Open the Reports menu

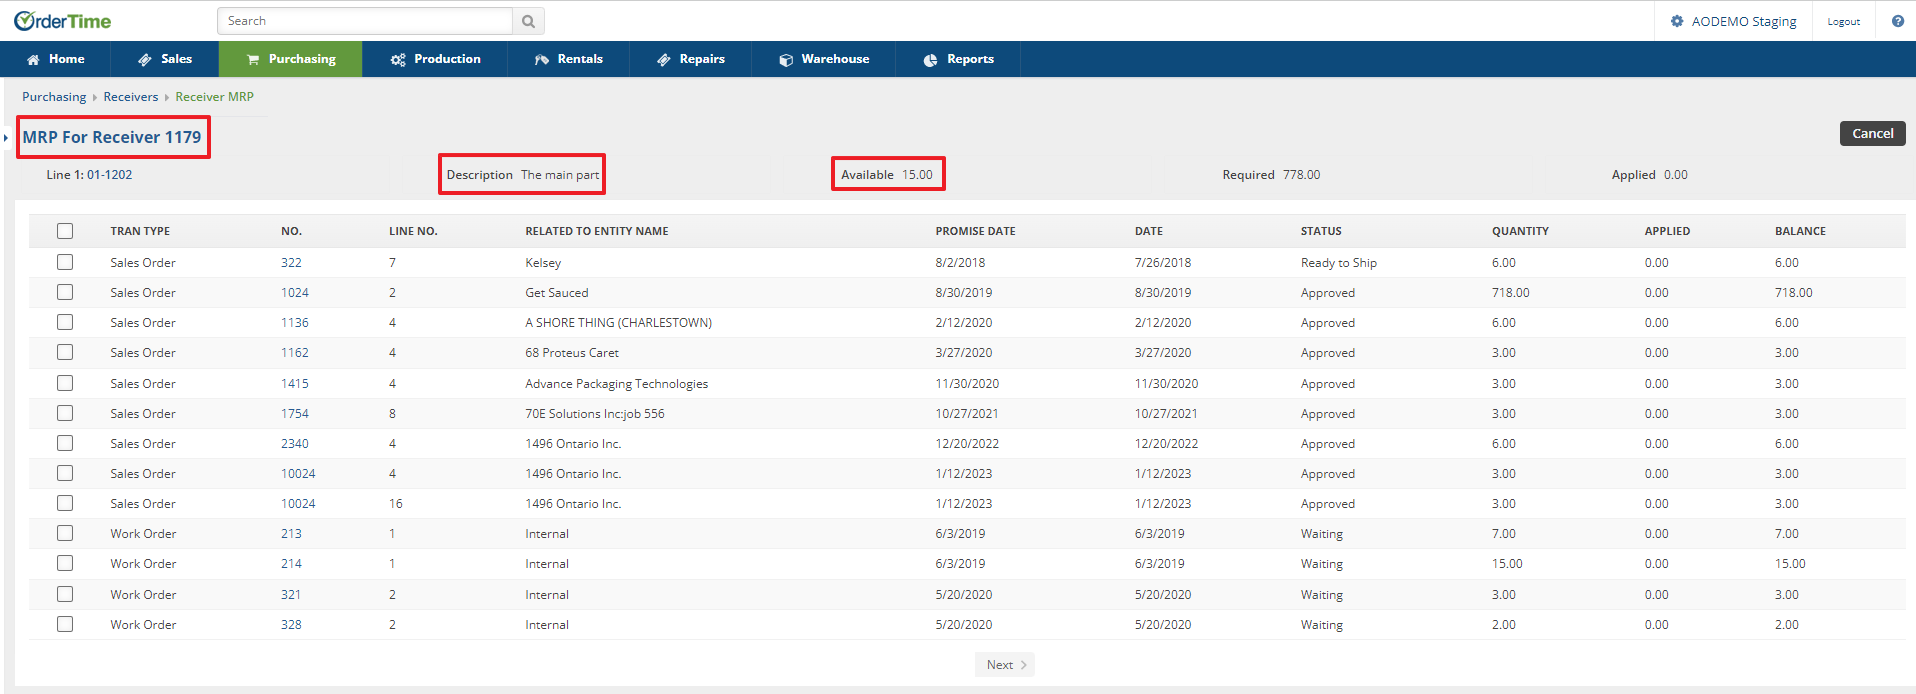click(958, 59)
